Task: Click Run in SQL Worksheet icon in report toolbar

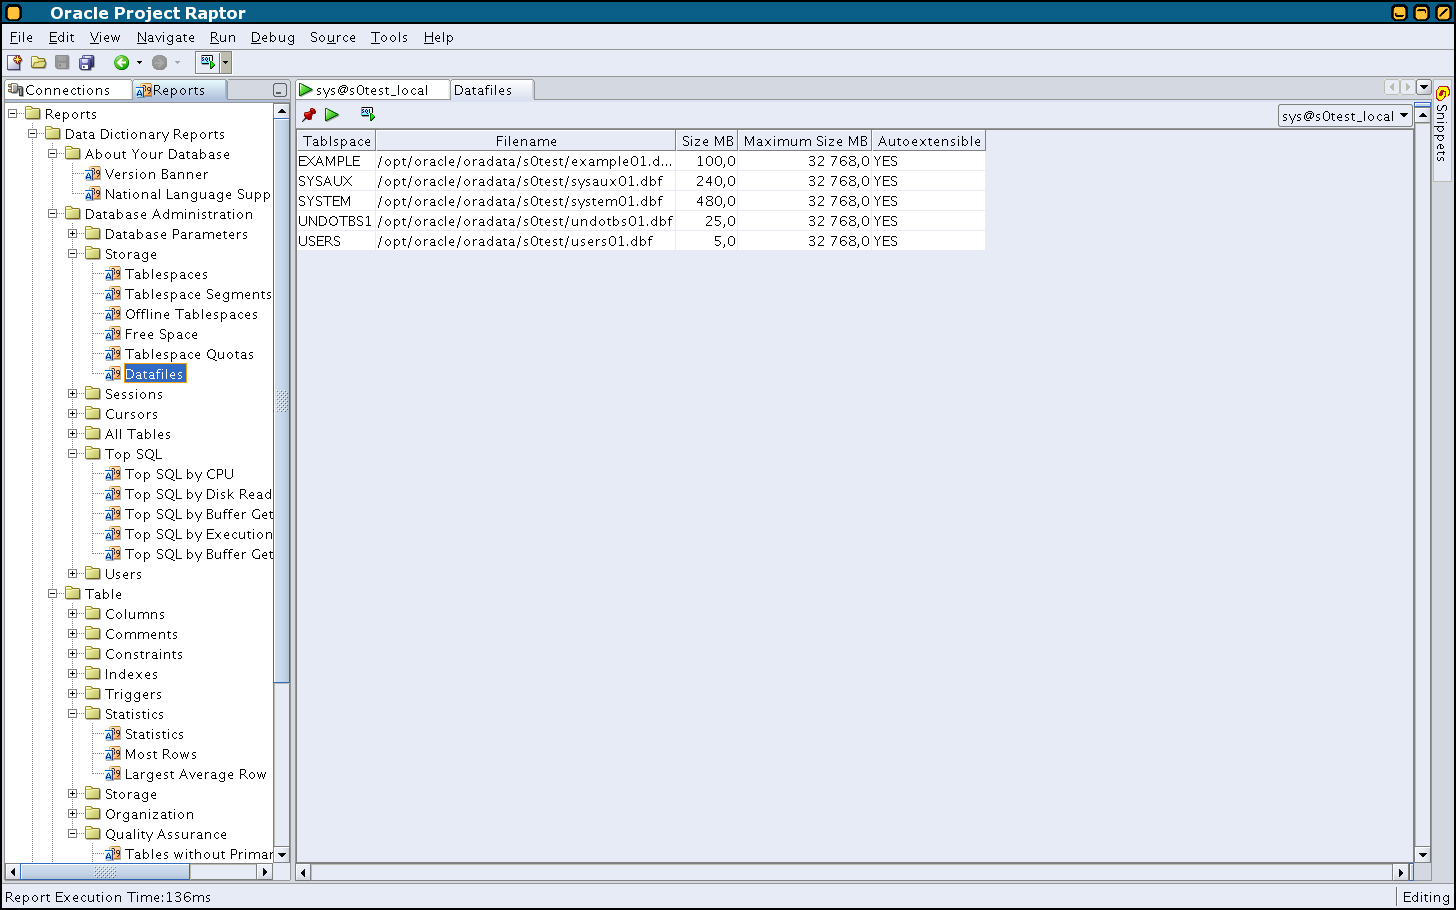Action: coord(367,115)
